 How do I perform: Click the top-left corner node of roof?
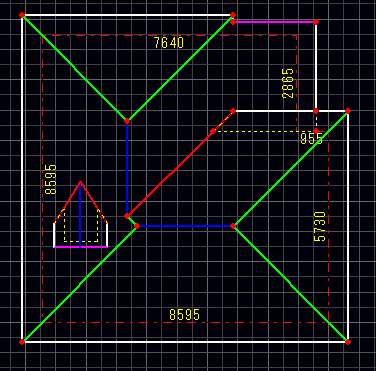[x=22, y=15]
